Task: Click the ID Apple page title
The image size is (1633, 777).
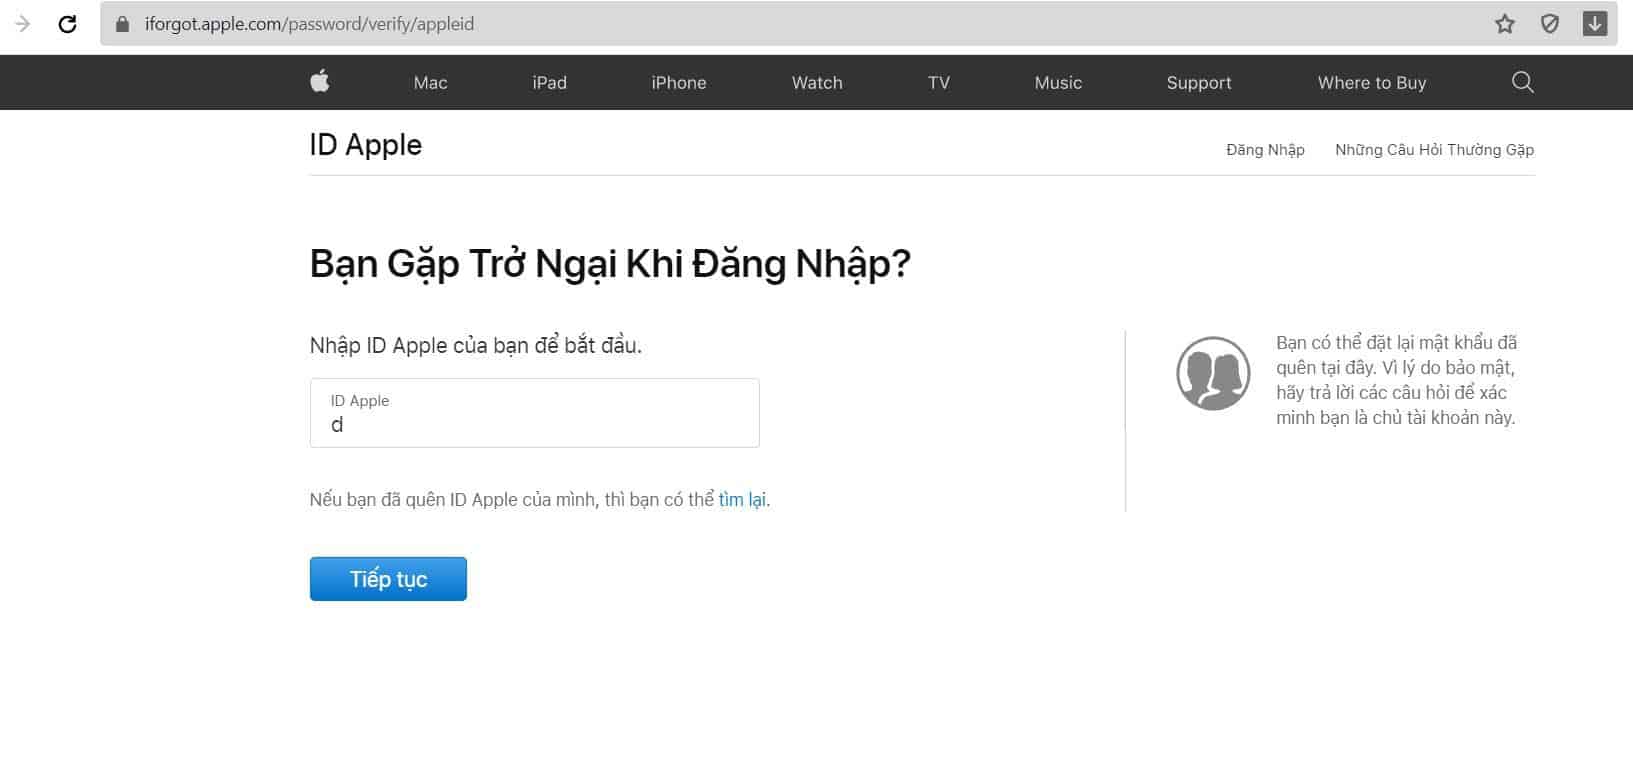Action: [x=366, y=145]
